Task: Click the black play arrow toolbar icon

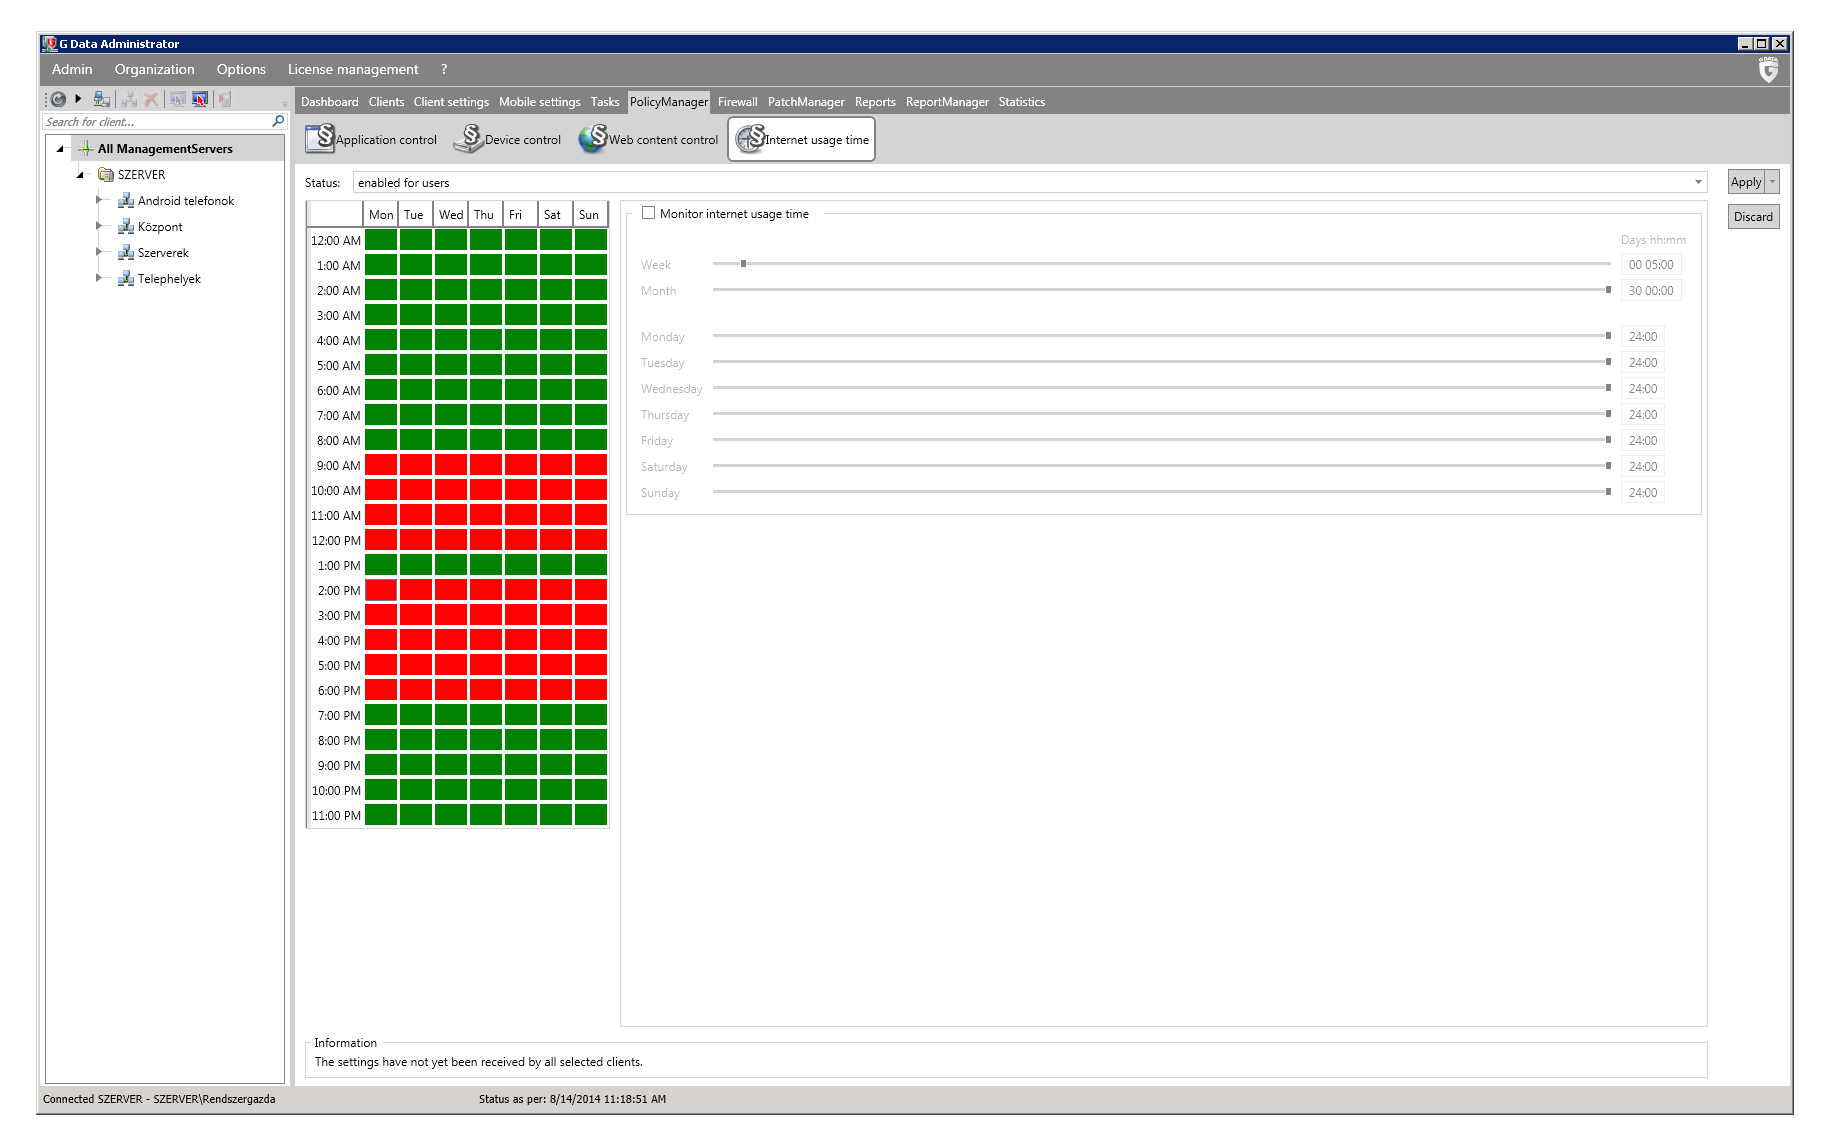Action: tap(78, 99)
